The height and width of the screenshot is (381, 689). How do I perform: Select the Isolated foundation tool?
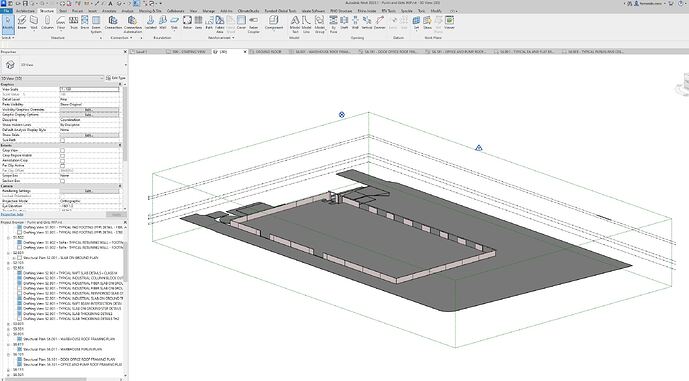(x=151, y=23)
